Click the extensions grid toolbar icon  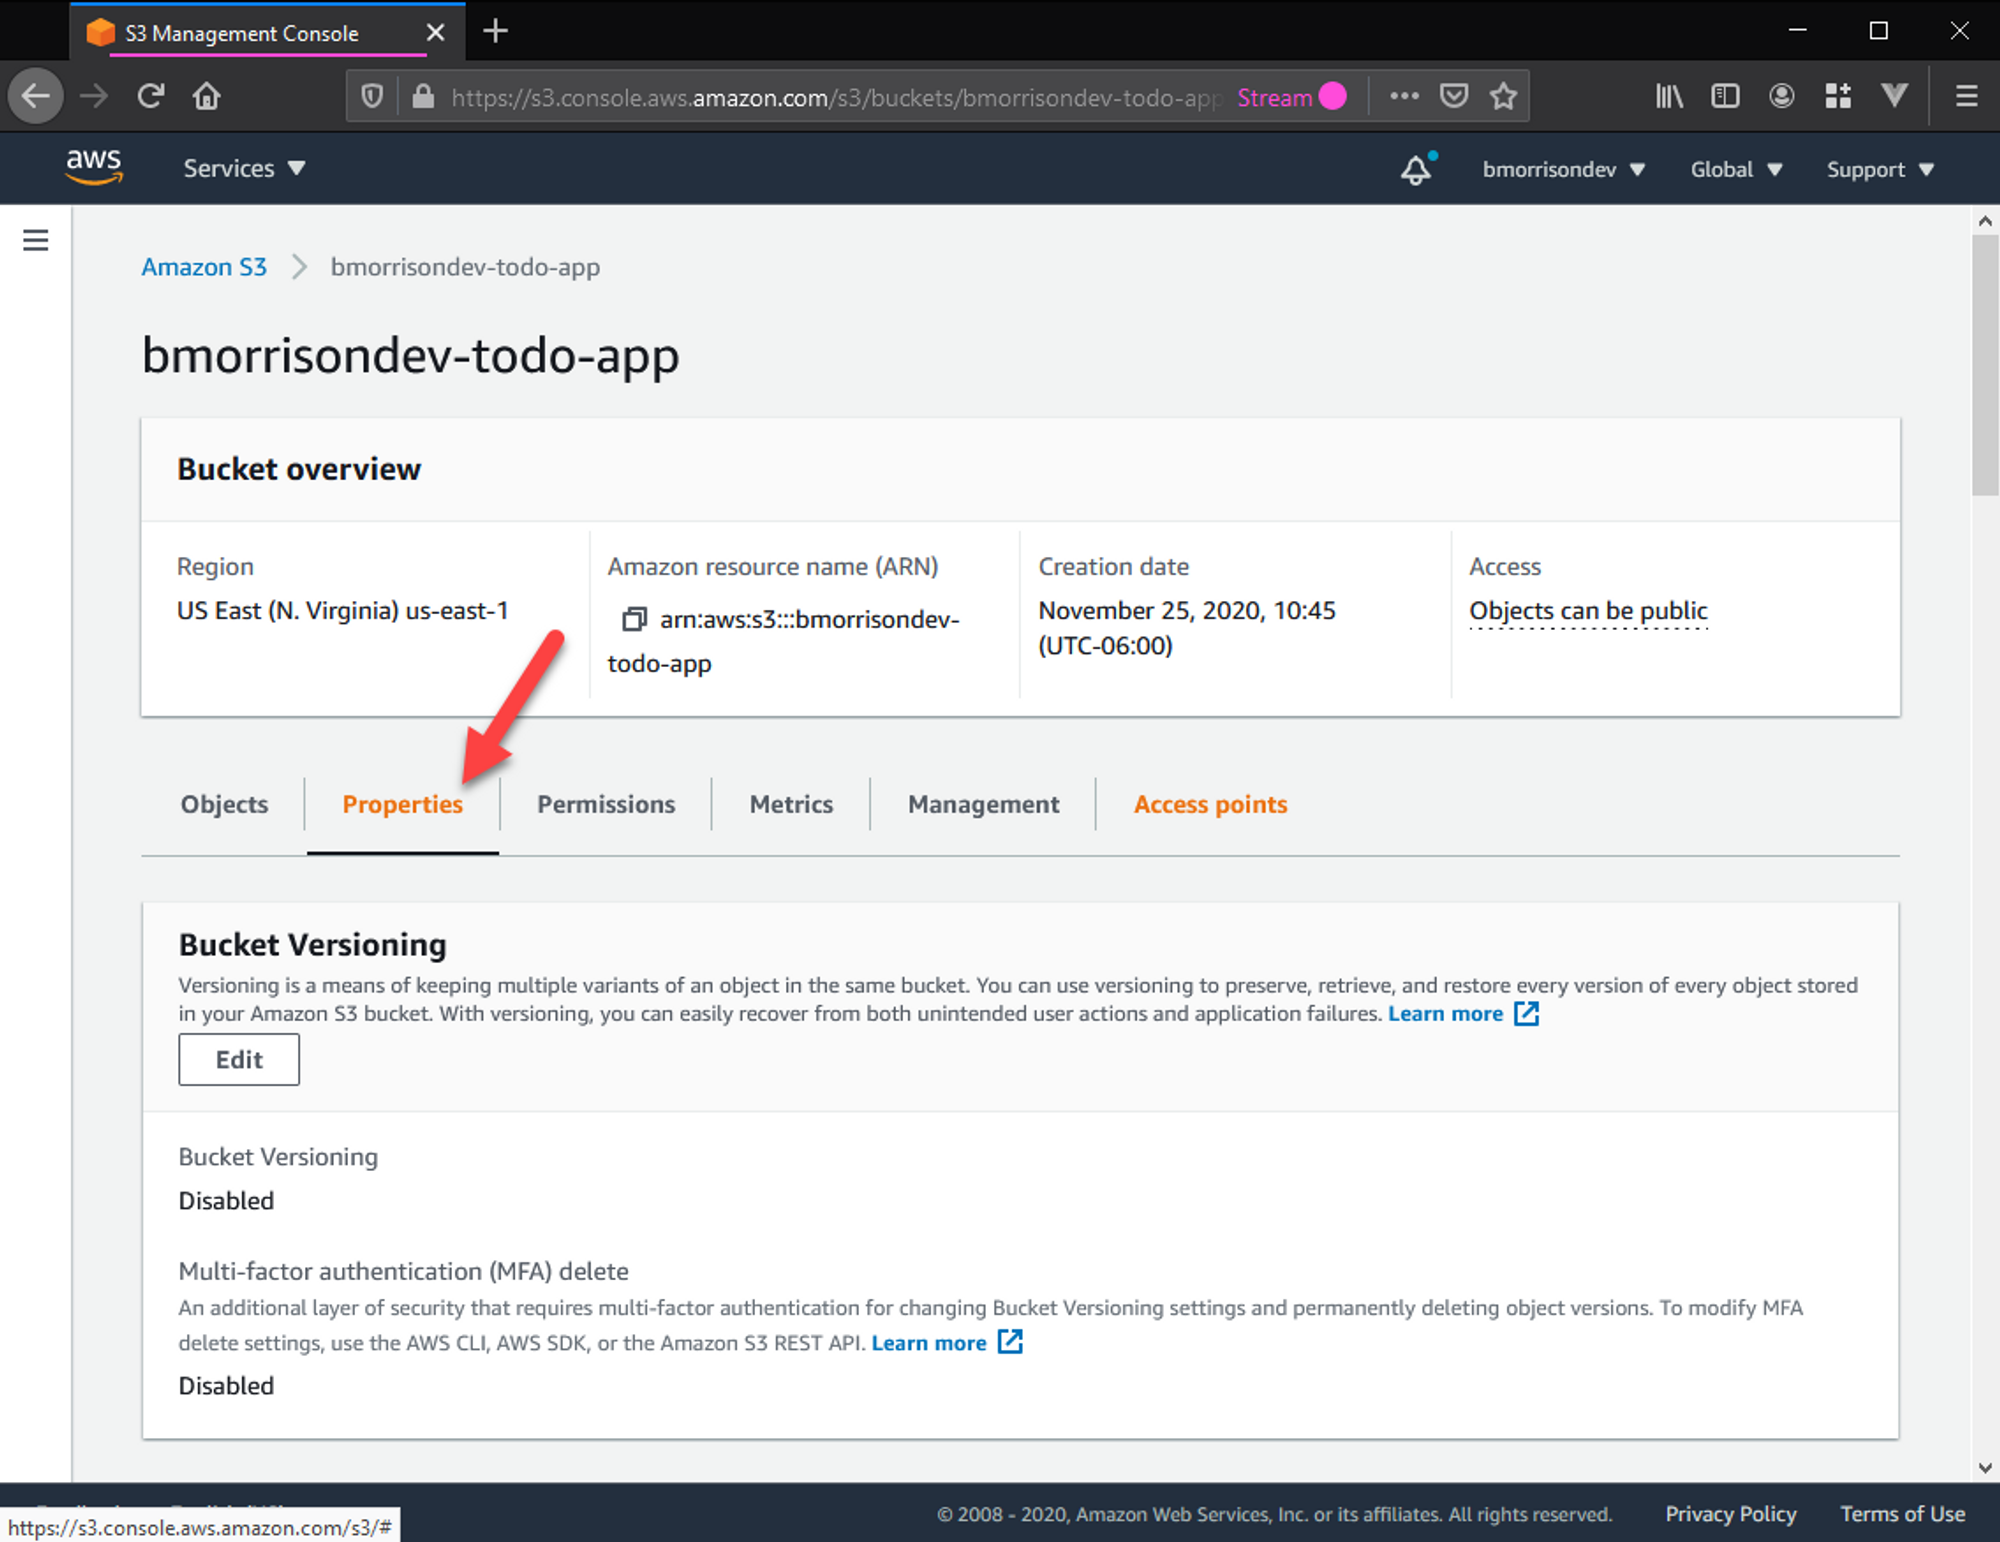coord(1838,96)
